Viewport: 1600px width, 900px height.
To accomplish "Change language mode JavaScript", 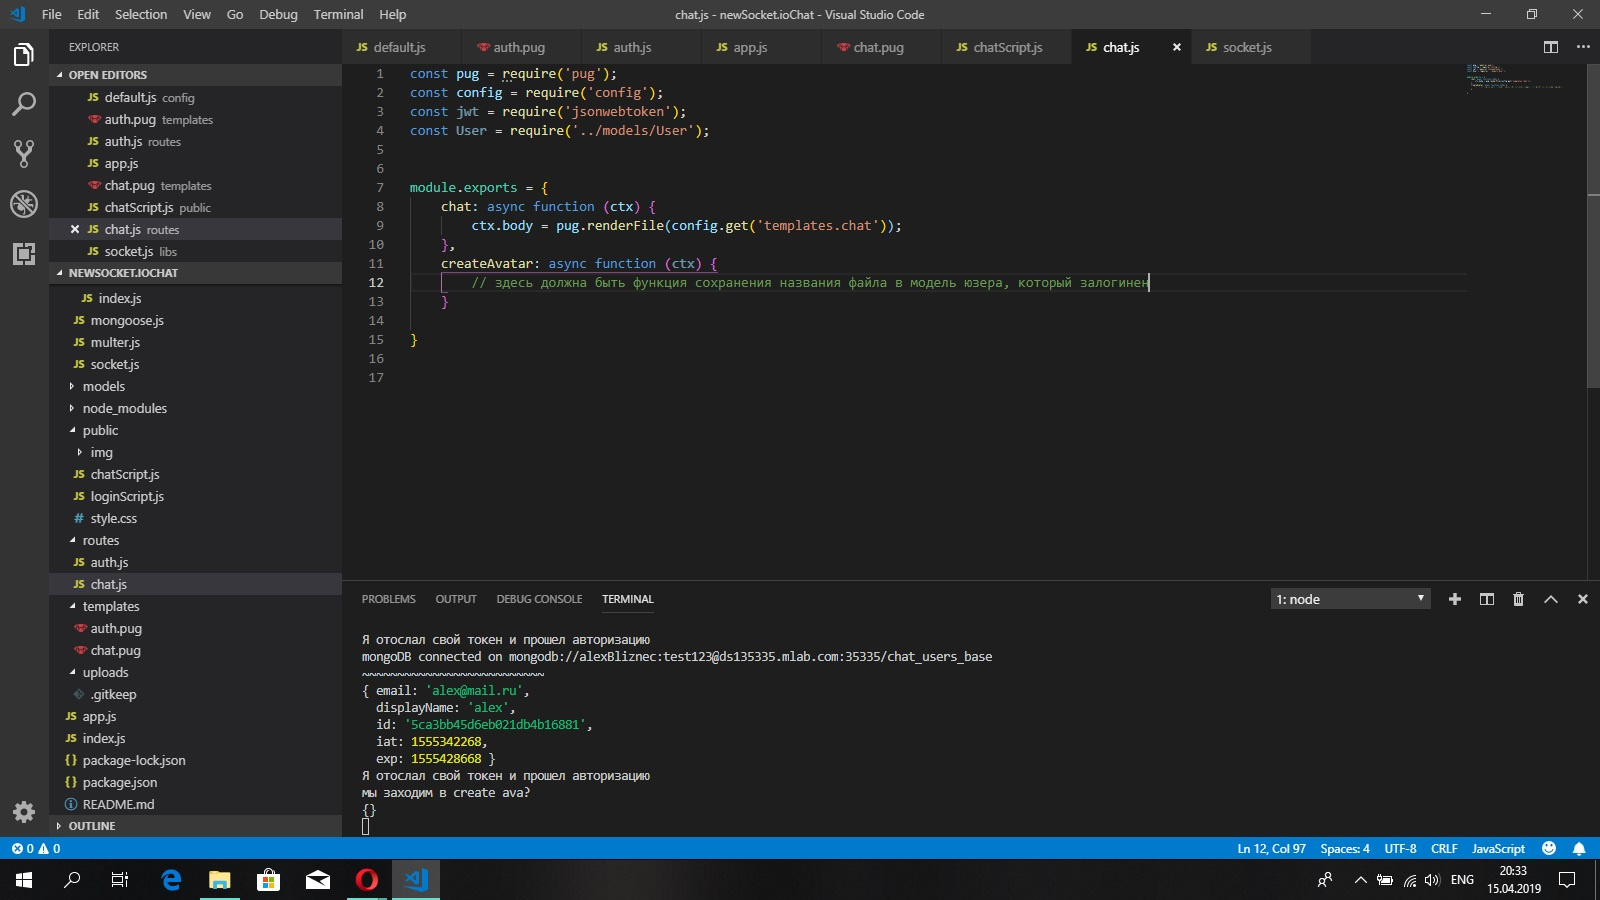I will [x=1498, y=848].
